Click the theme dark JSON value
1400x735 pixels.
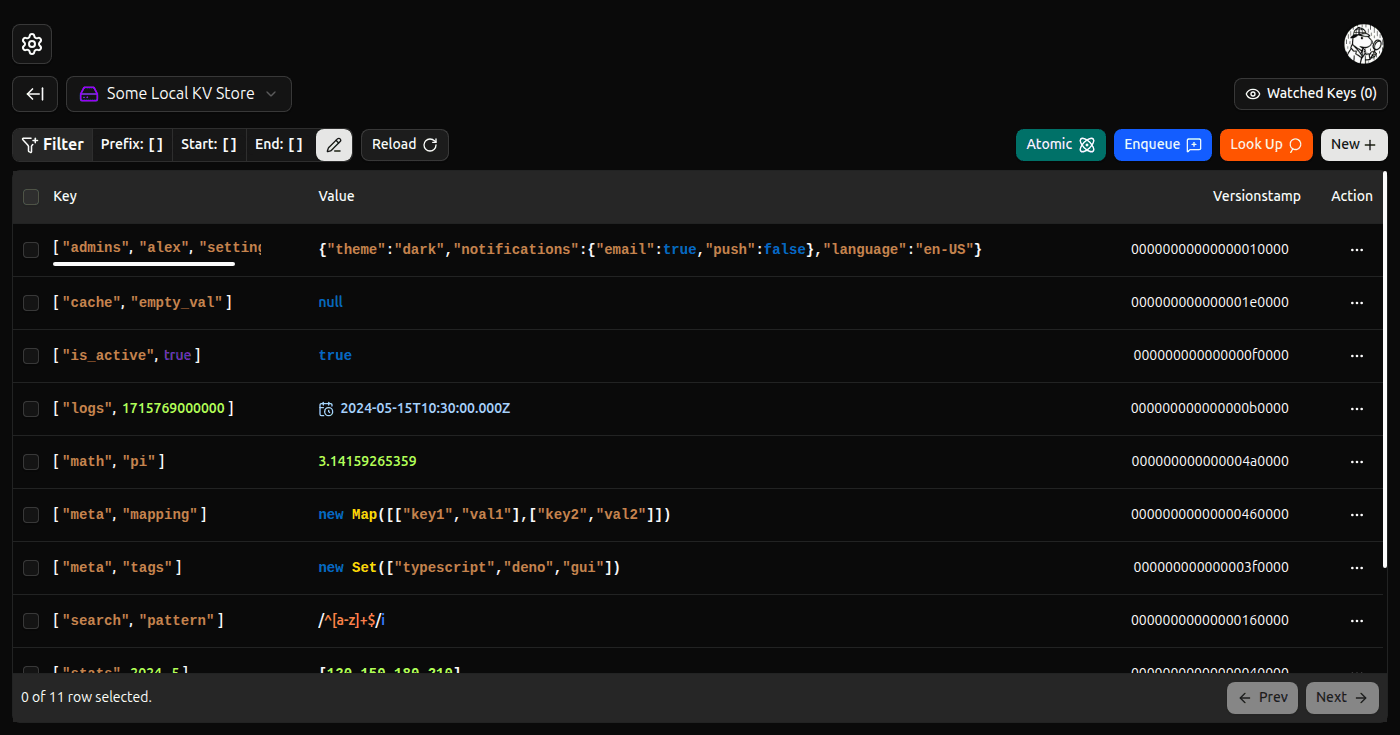point(650,249)
